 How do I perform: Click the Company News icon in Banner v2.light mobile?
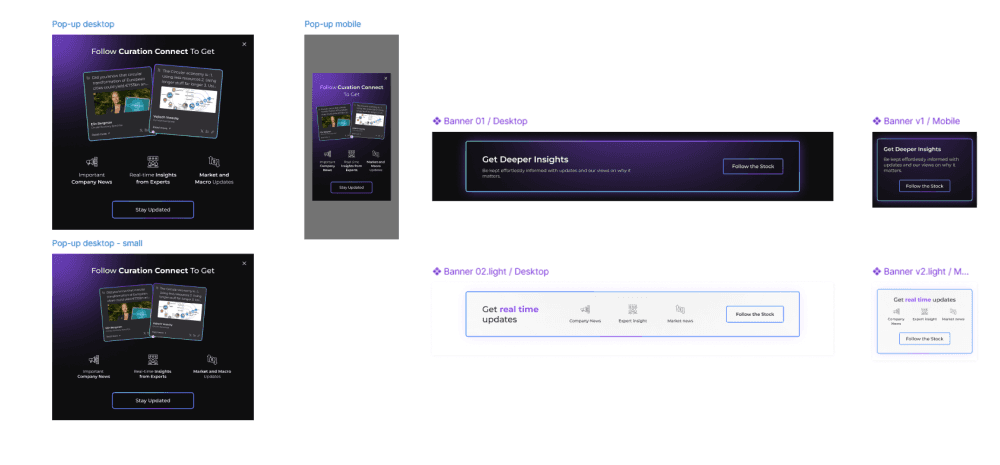(x=896, y=311)
